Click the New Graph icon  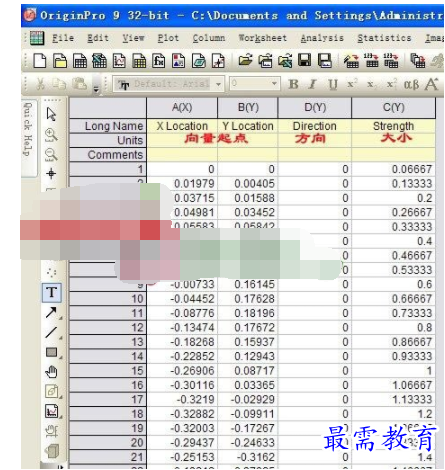coord(119,61)
